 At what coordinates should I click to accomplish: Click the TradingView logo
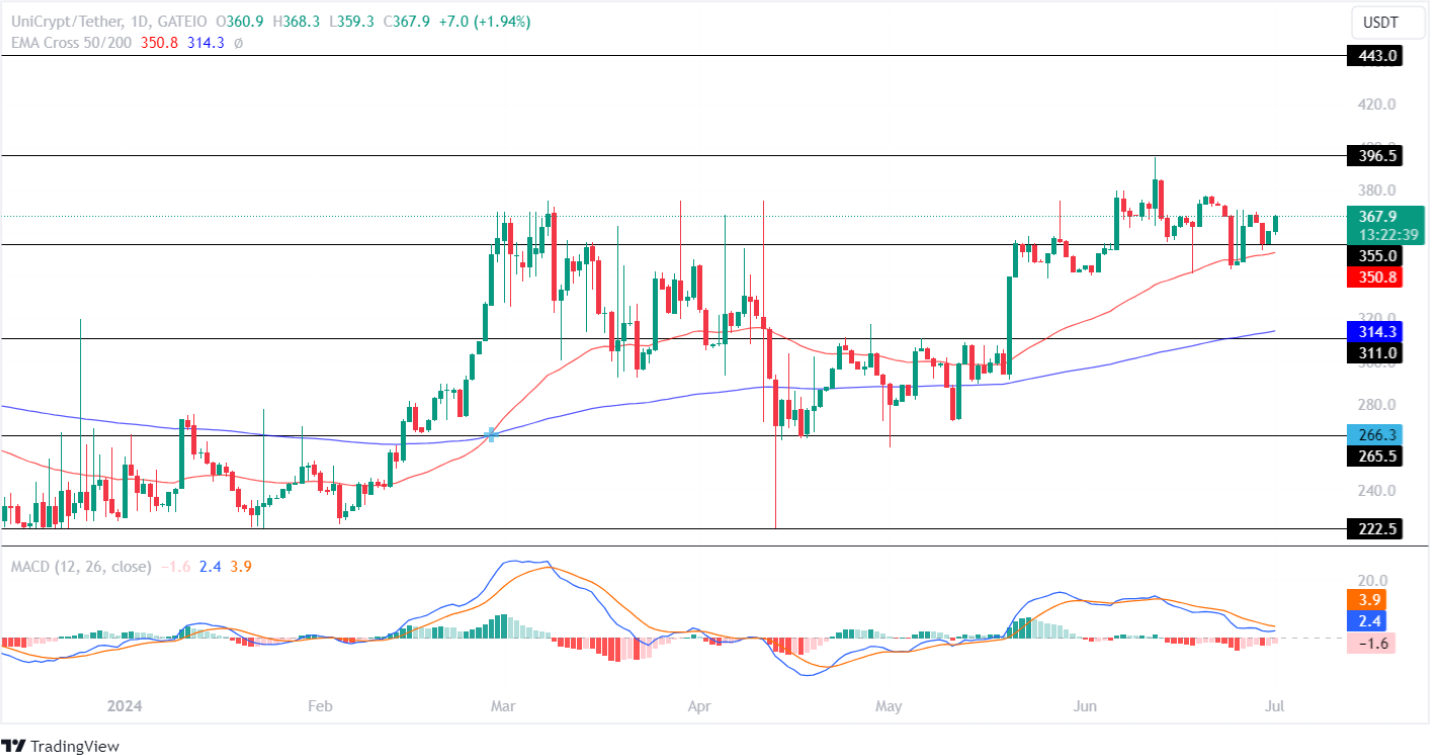point(61,745)
